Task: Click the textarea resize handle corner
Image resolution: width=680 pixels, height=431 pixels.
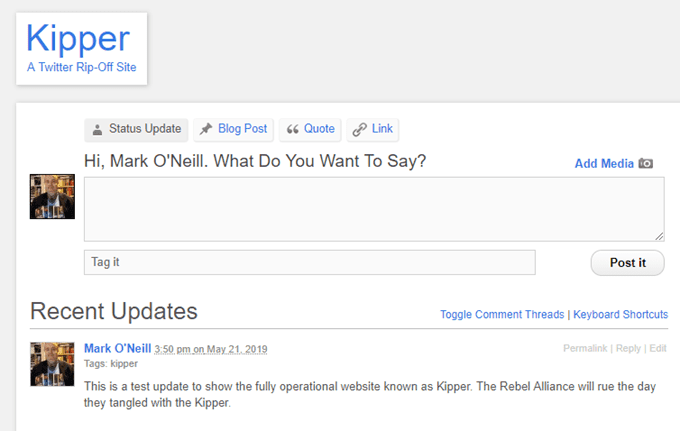Action: click(659, 236)
